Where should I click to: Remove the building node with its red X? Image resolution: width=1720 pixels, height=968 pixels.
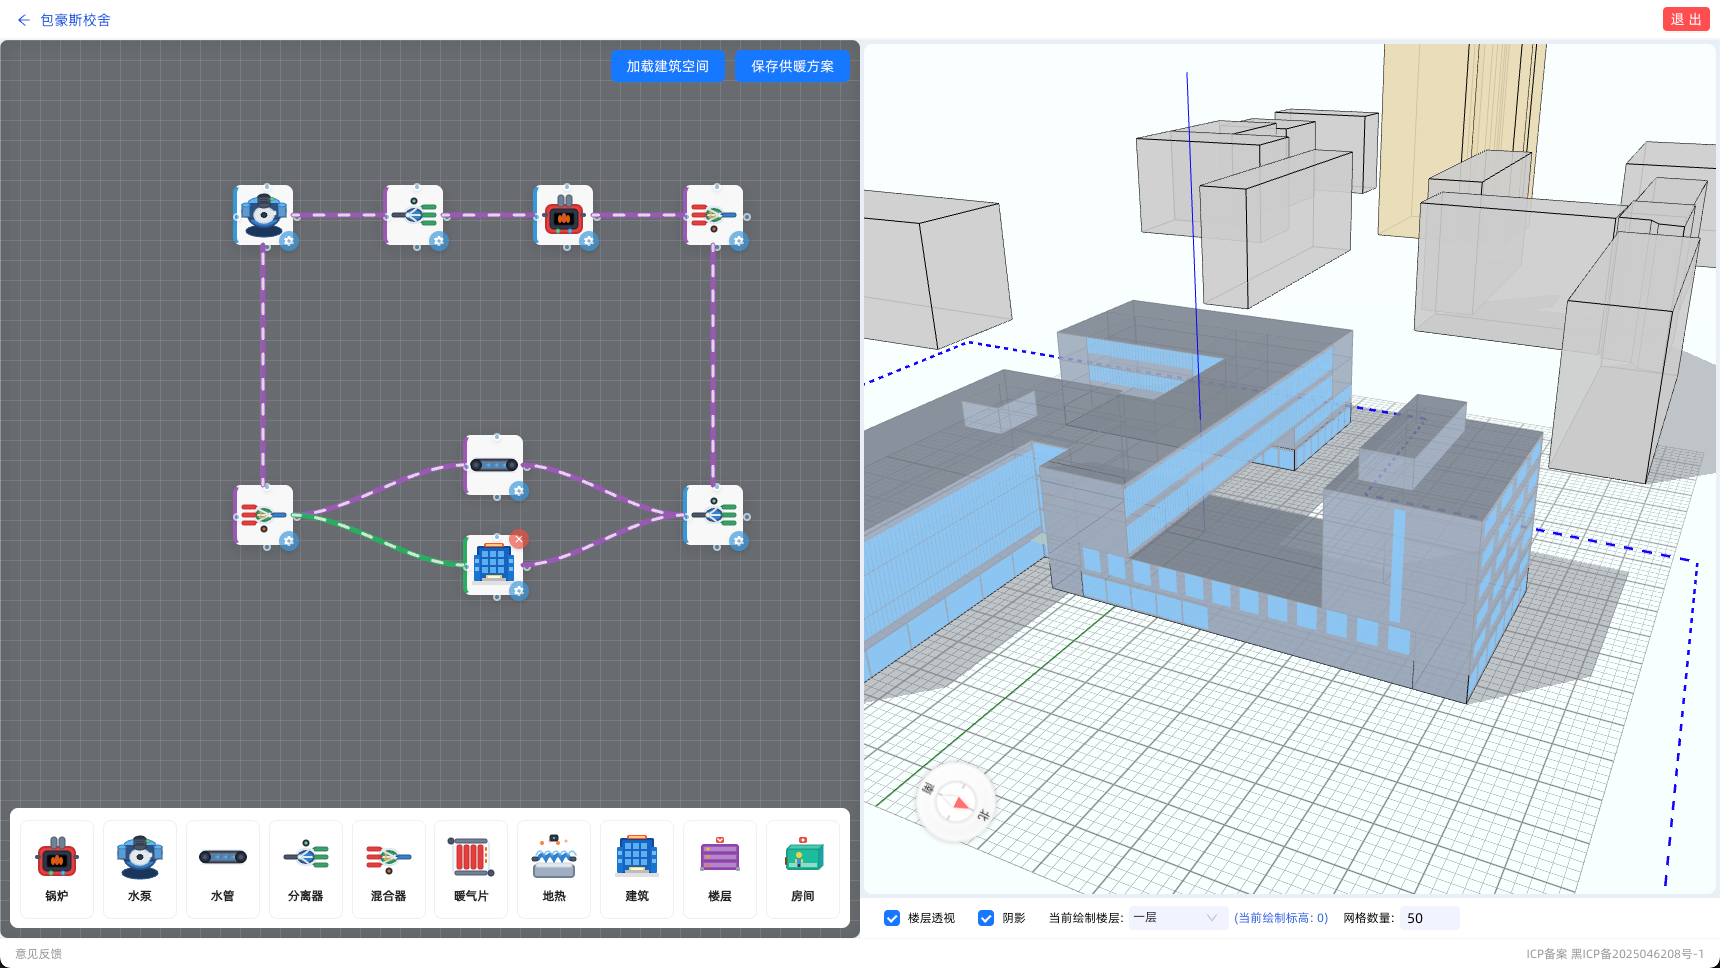[518, 539]
